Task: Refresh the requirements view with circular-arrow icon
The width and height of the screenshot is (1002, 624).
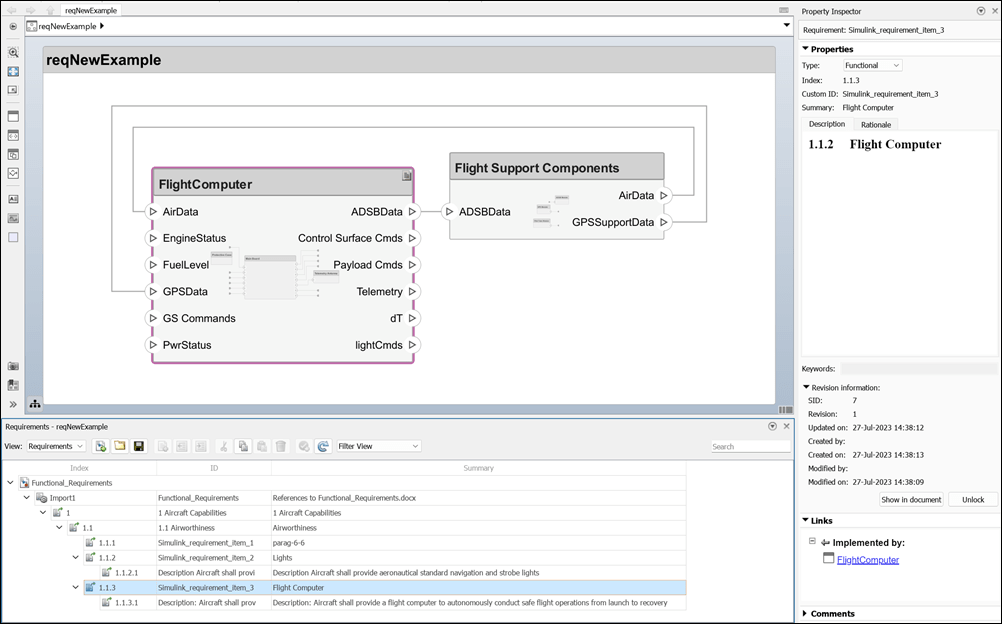Action: coord(323,445)
